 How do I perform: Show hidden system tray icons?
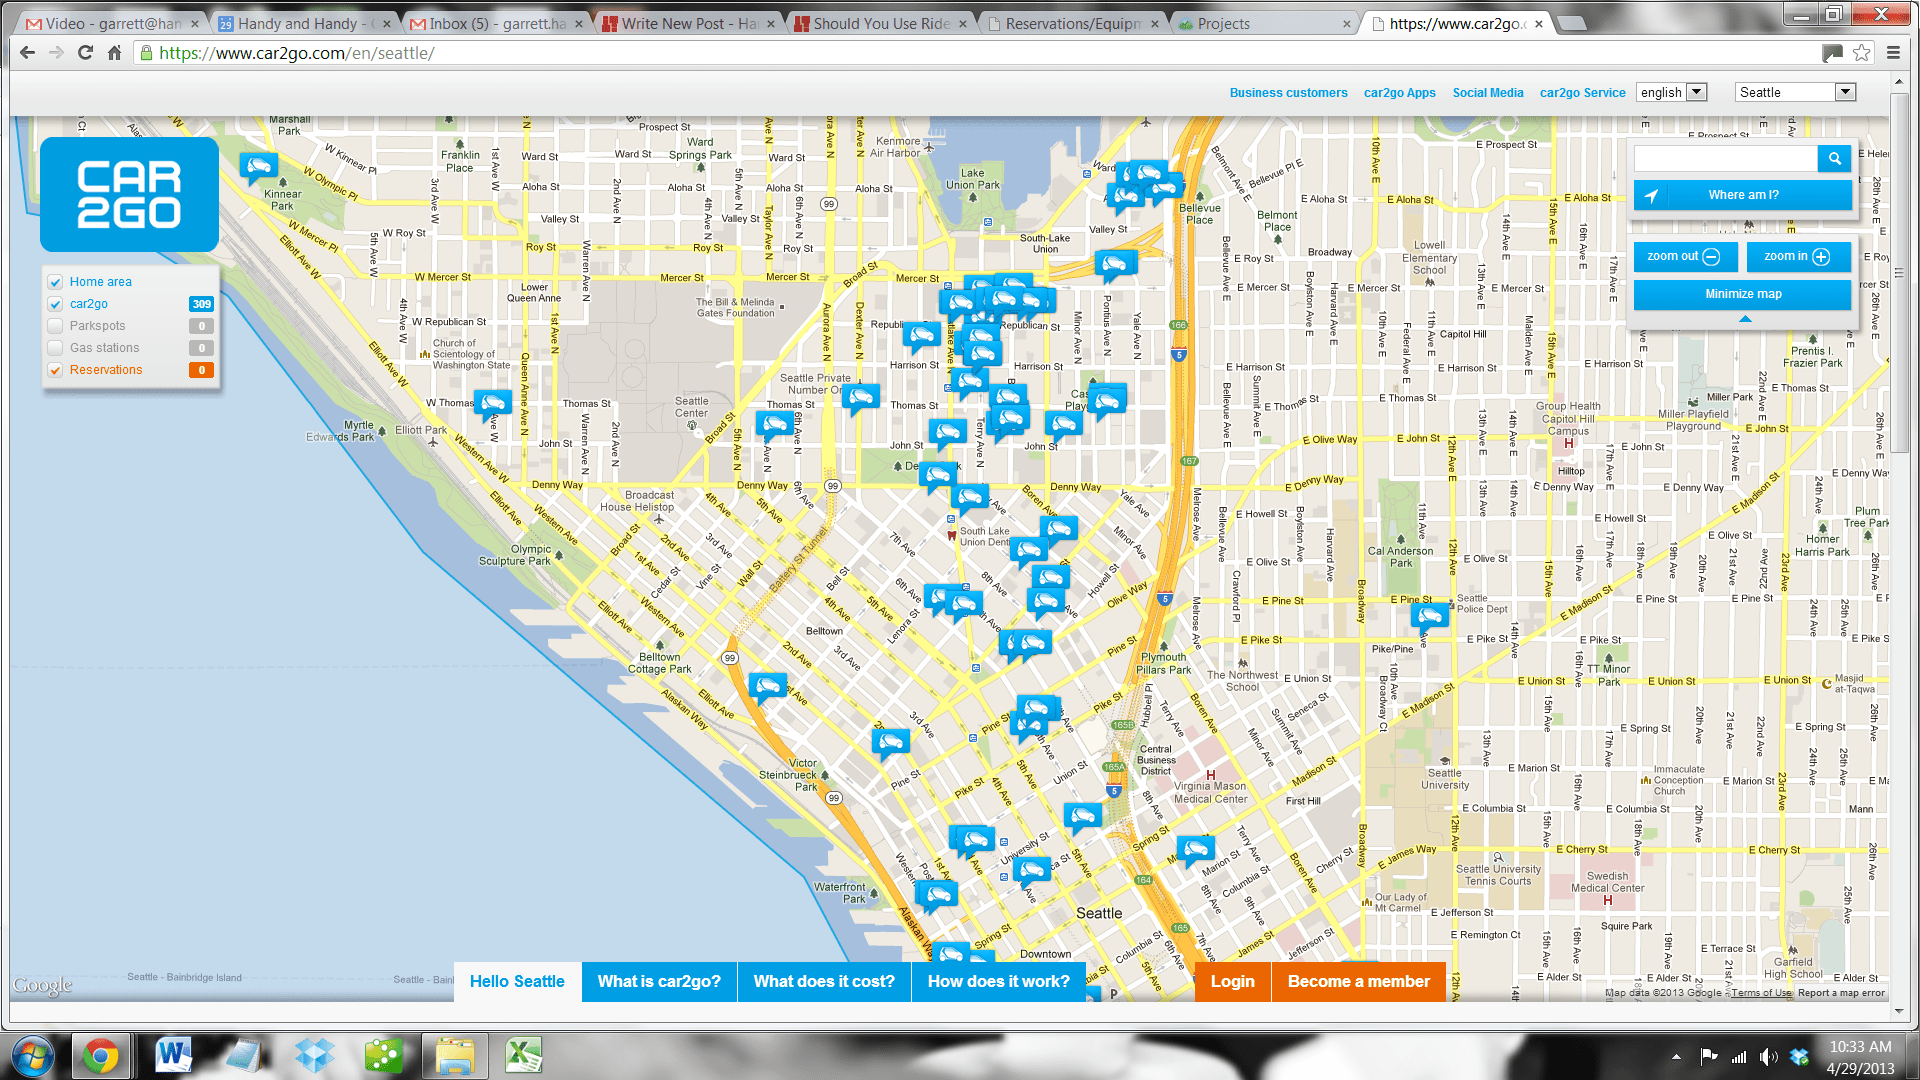tap(1676, 1057)
